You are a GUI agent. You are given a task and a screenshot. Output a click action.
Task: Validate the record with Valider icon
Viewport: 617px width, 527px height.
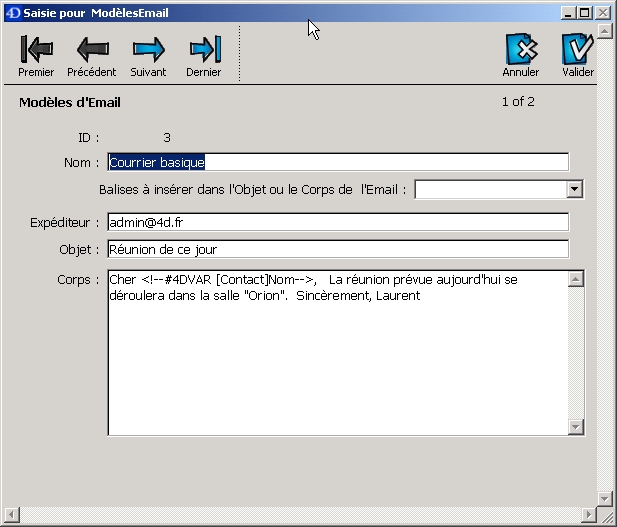[x=577, y=50]
